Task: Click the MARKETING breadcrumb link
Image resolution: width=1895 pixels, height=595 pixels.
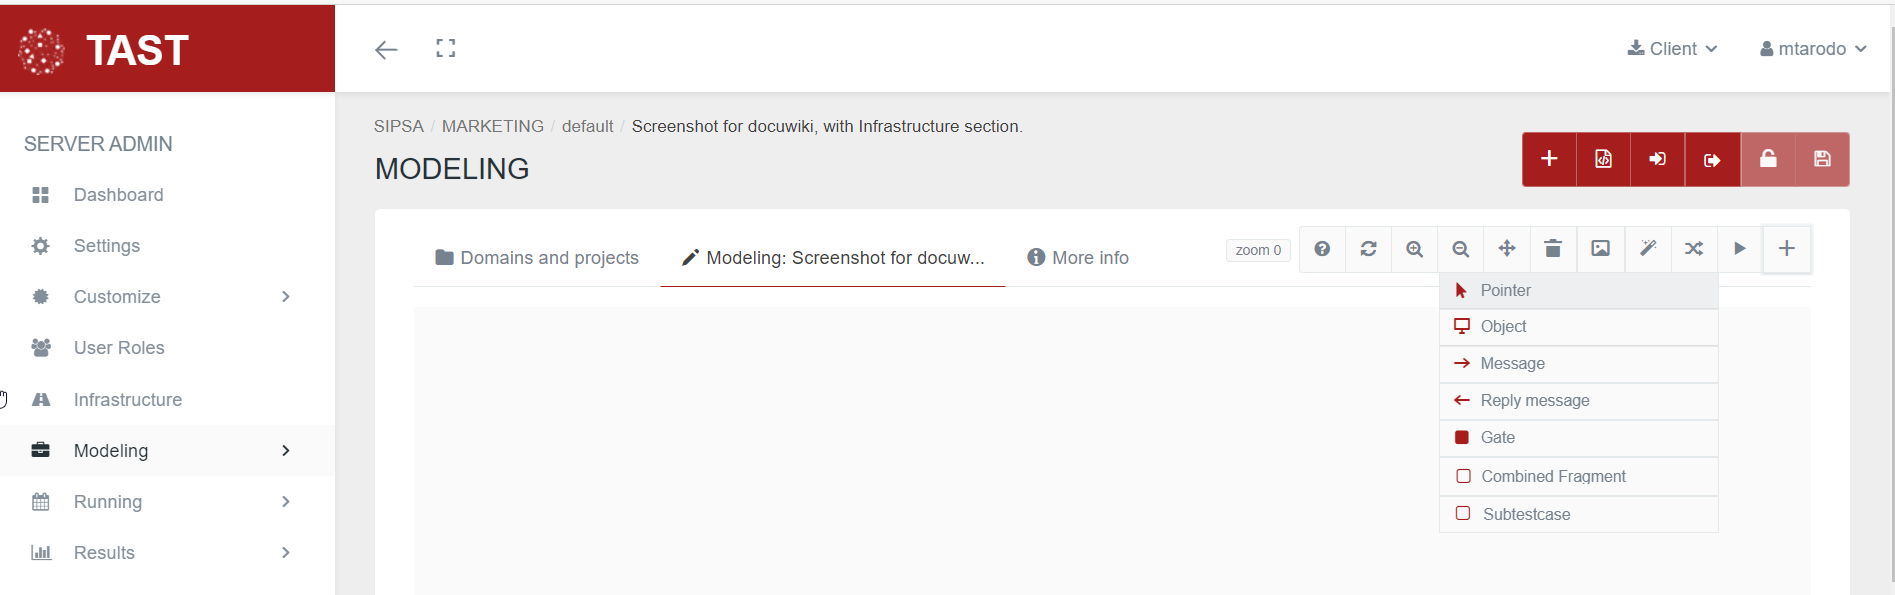Action: (492, 126)
